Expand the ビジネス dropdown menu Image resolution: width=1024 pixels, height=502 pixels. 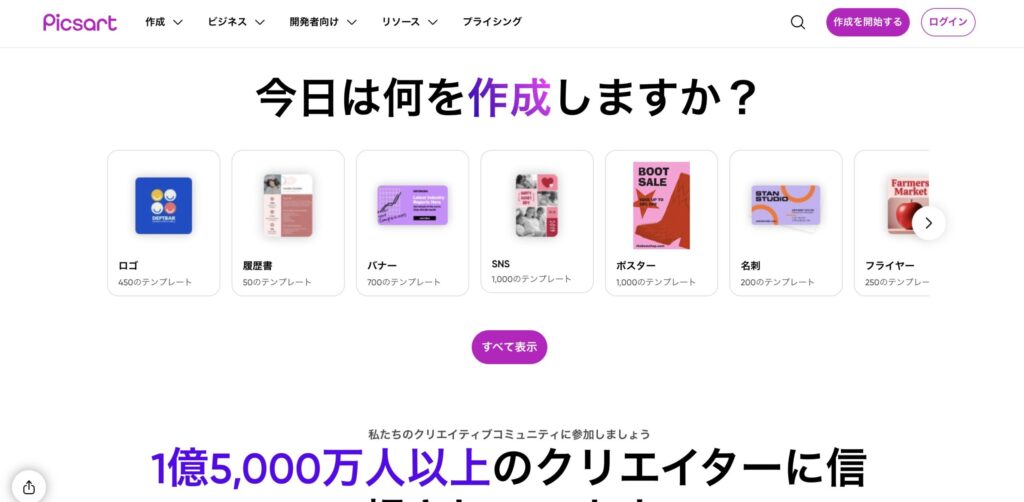(236, 22)
